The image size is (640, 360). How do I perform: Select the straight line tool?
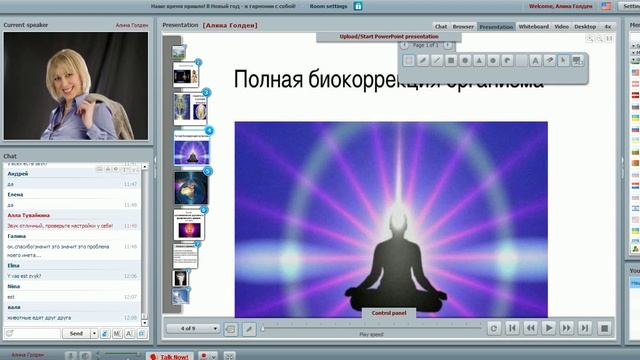tap(437, 61)
